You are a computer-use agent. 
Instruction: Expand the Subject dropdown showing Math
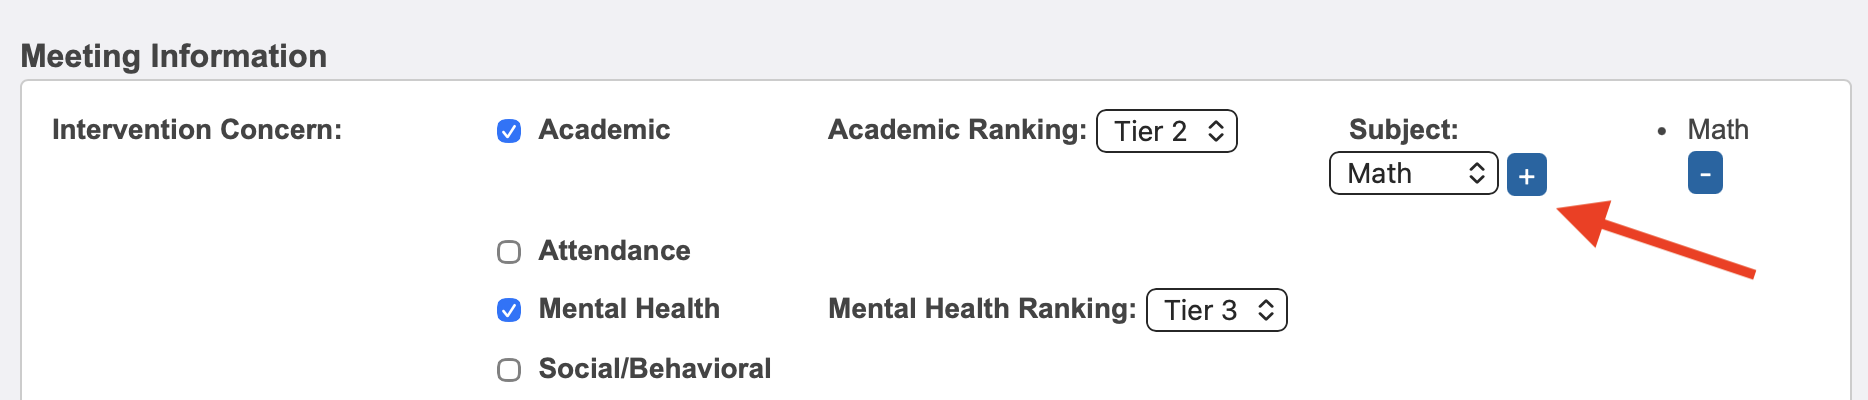pyautogui.click(x=1412, y=174)
